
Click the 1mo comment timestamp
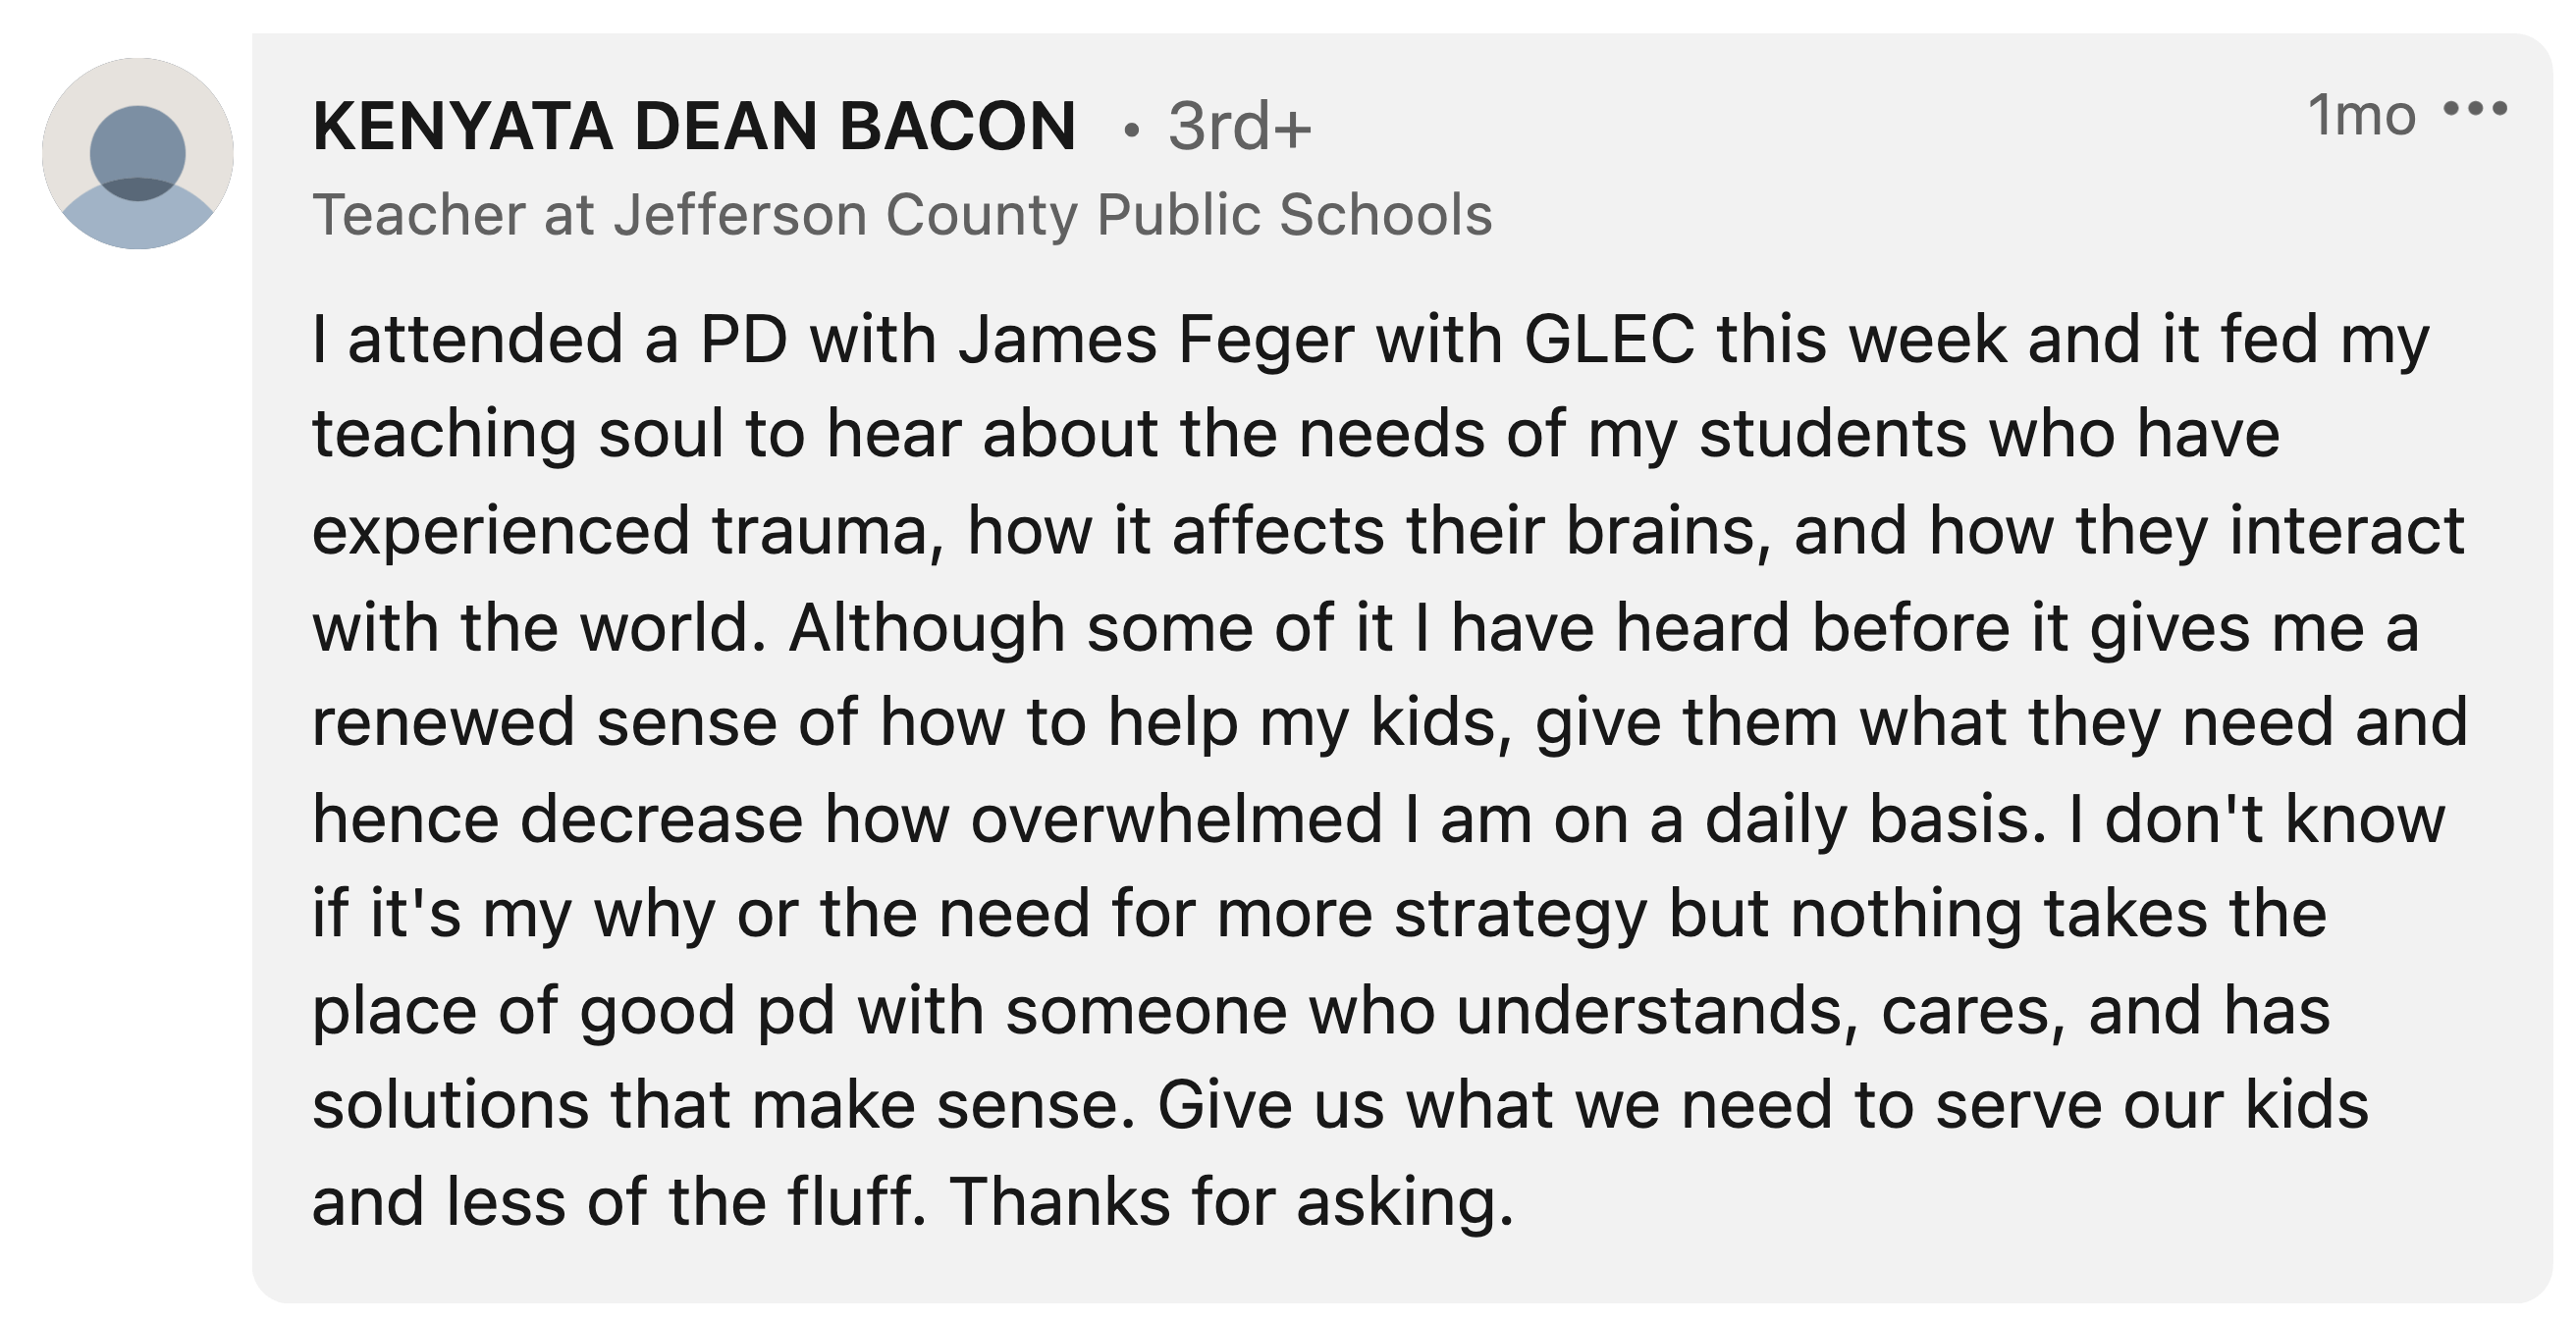[x=2361, y=115]
